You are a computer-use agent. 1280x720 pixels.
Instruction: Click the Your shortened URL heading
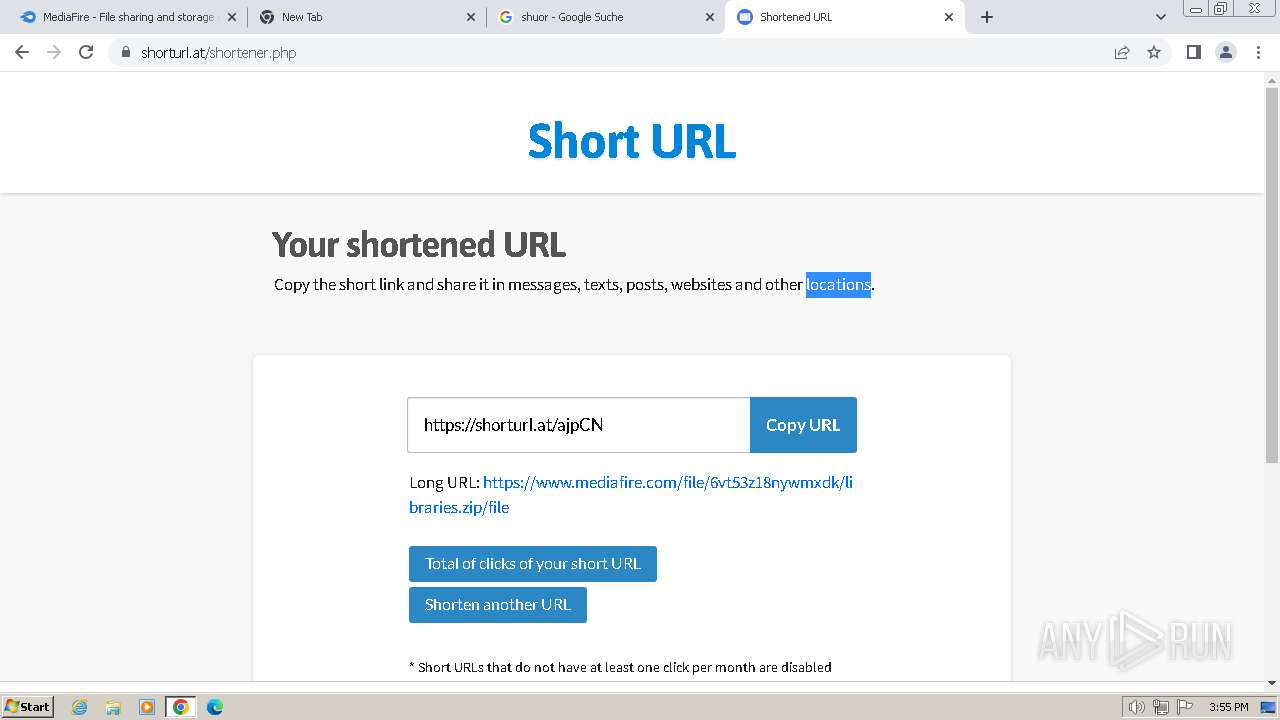point(419,245)
